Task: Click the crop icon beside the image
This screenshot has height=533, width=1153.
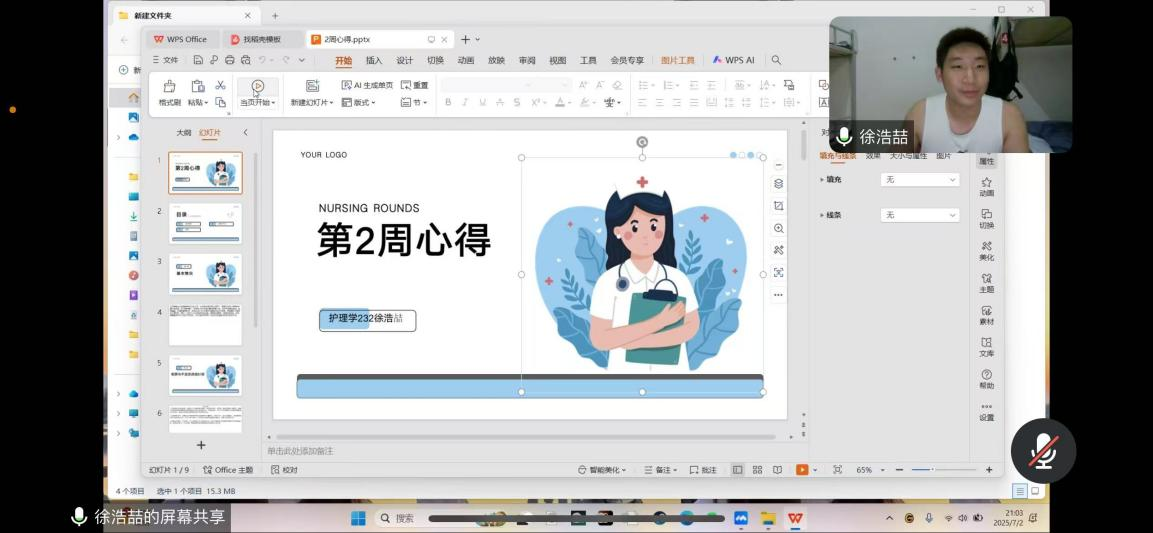Action: point(778,206)
